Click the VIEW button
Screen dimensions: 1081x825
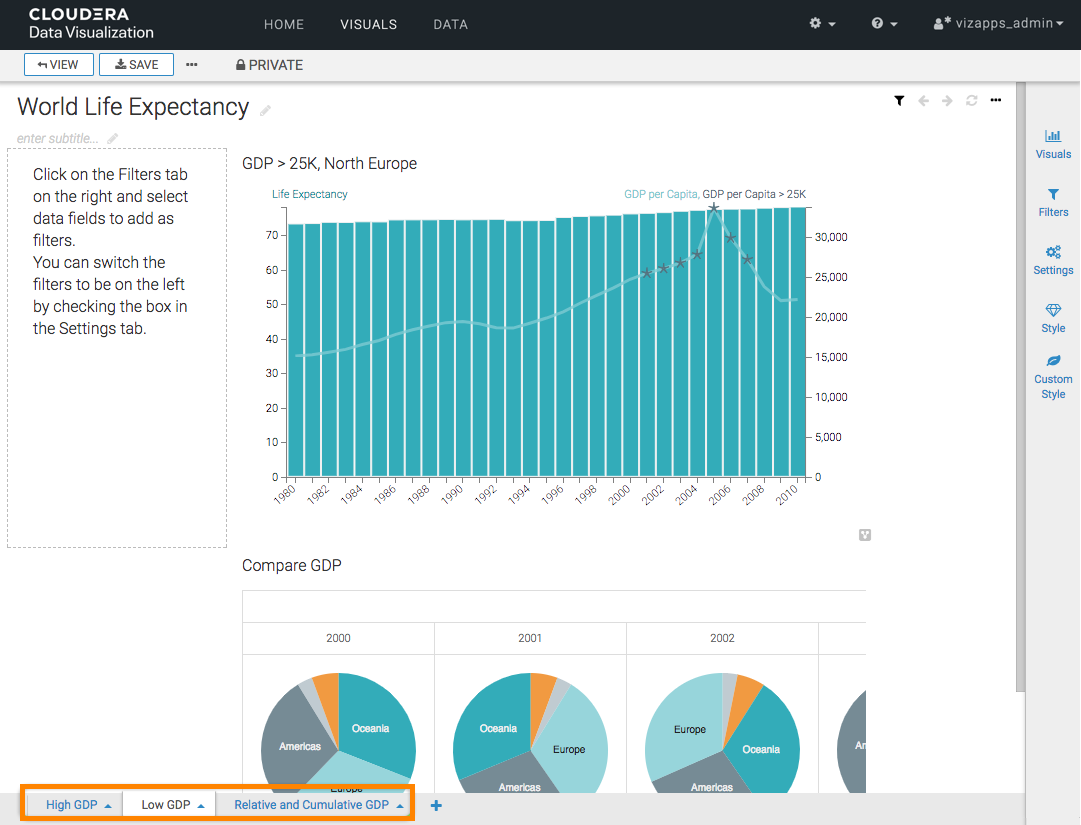(x=59, y=65)
